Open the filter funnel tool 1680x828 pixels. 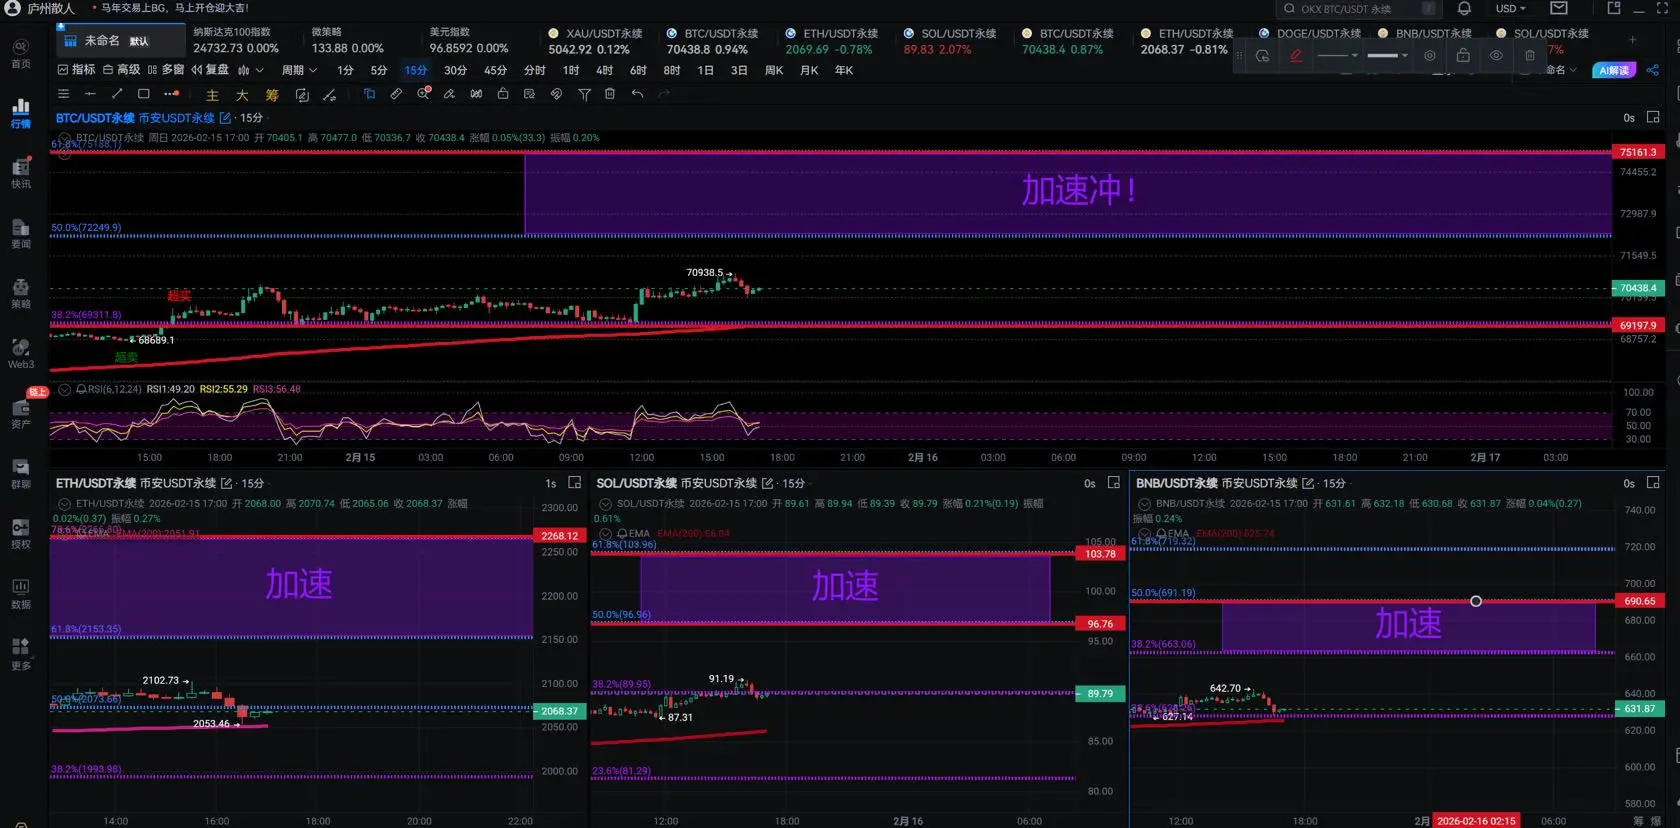(584, 94)
